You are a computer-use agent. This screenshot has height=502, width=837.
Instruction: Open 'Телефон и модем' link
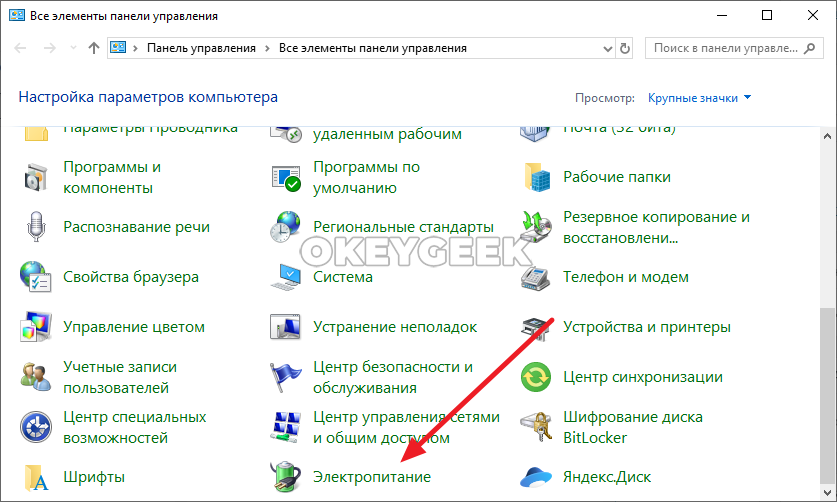tap(626, 277)
